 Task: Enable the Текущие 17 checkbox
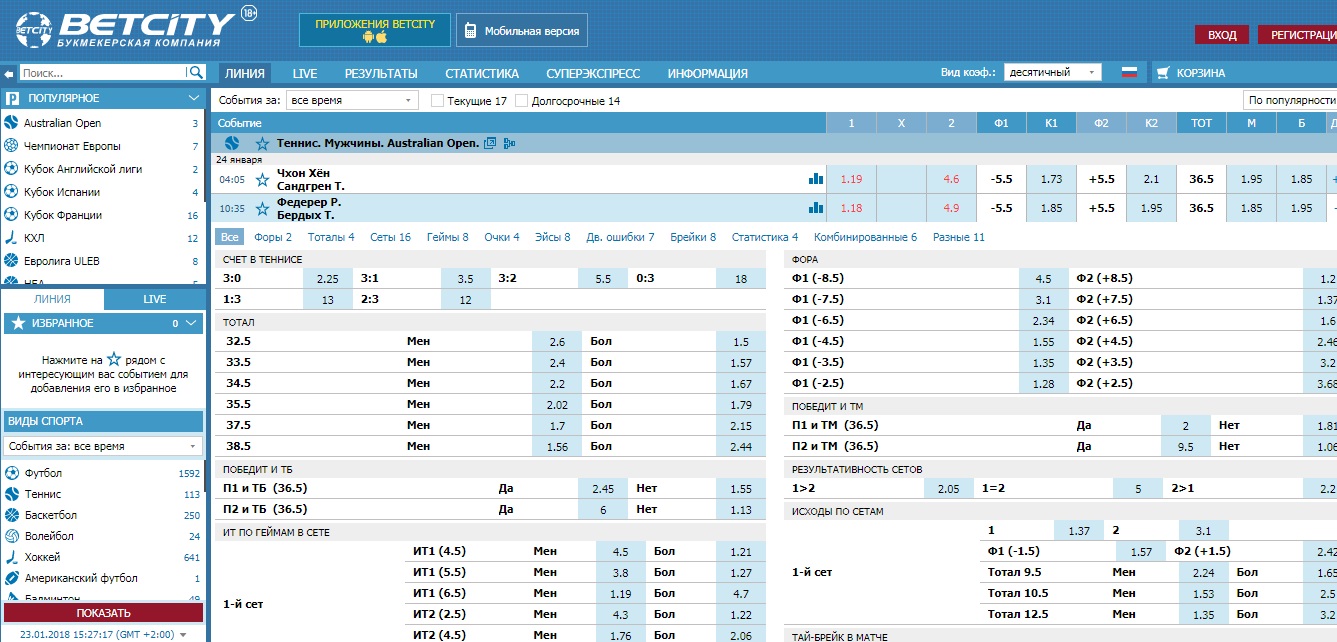(x=437, y=101)
